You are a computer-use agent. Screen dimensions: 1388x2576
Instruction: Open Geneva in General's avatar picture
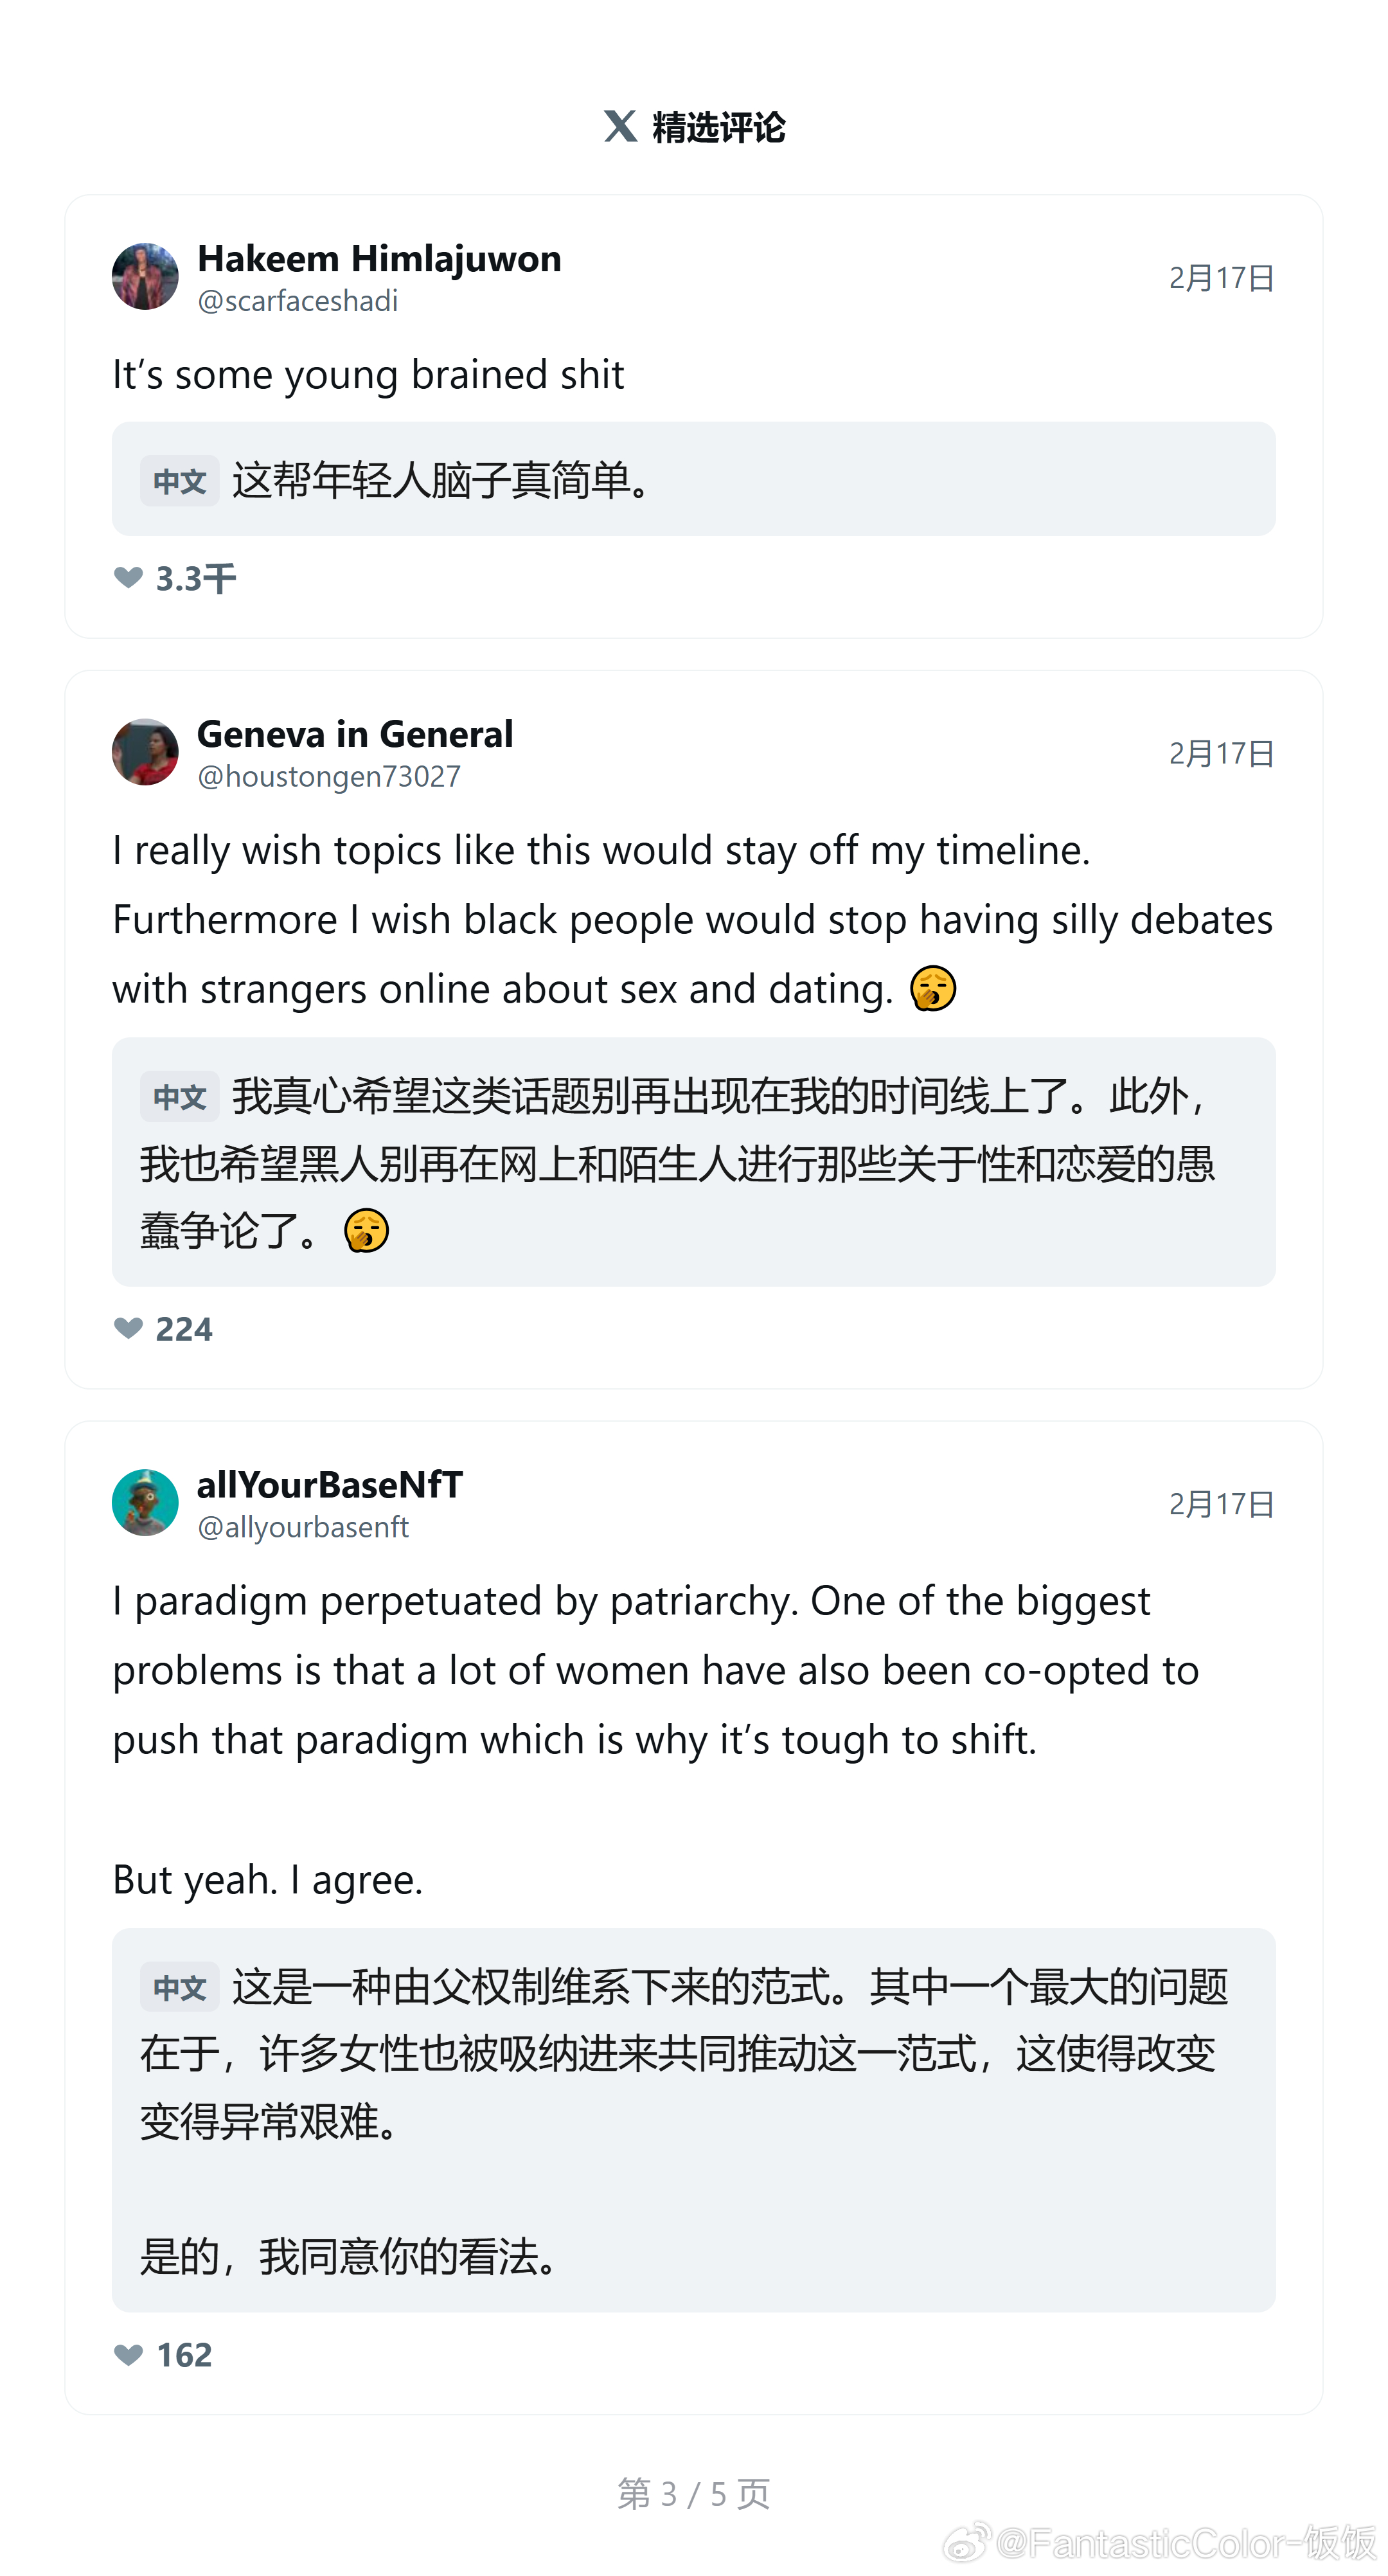(x=145, y=752)
